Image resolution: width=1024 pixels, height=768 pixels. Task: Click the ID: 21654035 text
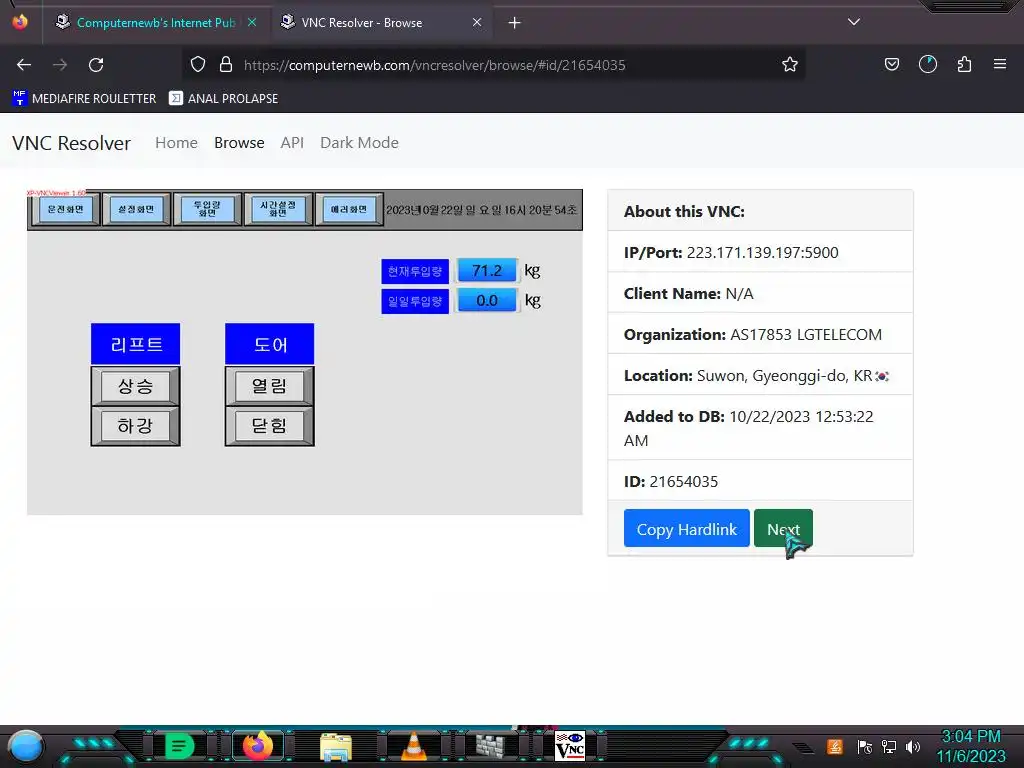[671, 481]
